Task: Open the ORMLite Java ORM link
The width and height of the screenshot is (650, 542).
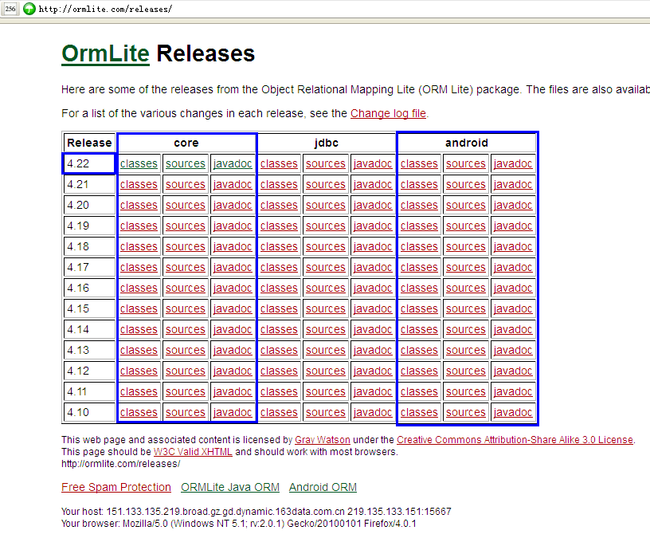Action: [x=230, y=487]
